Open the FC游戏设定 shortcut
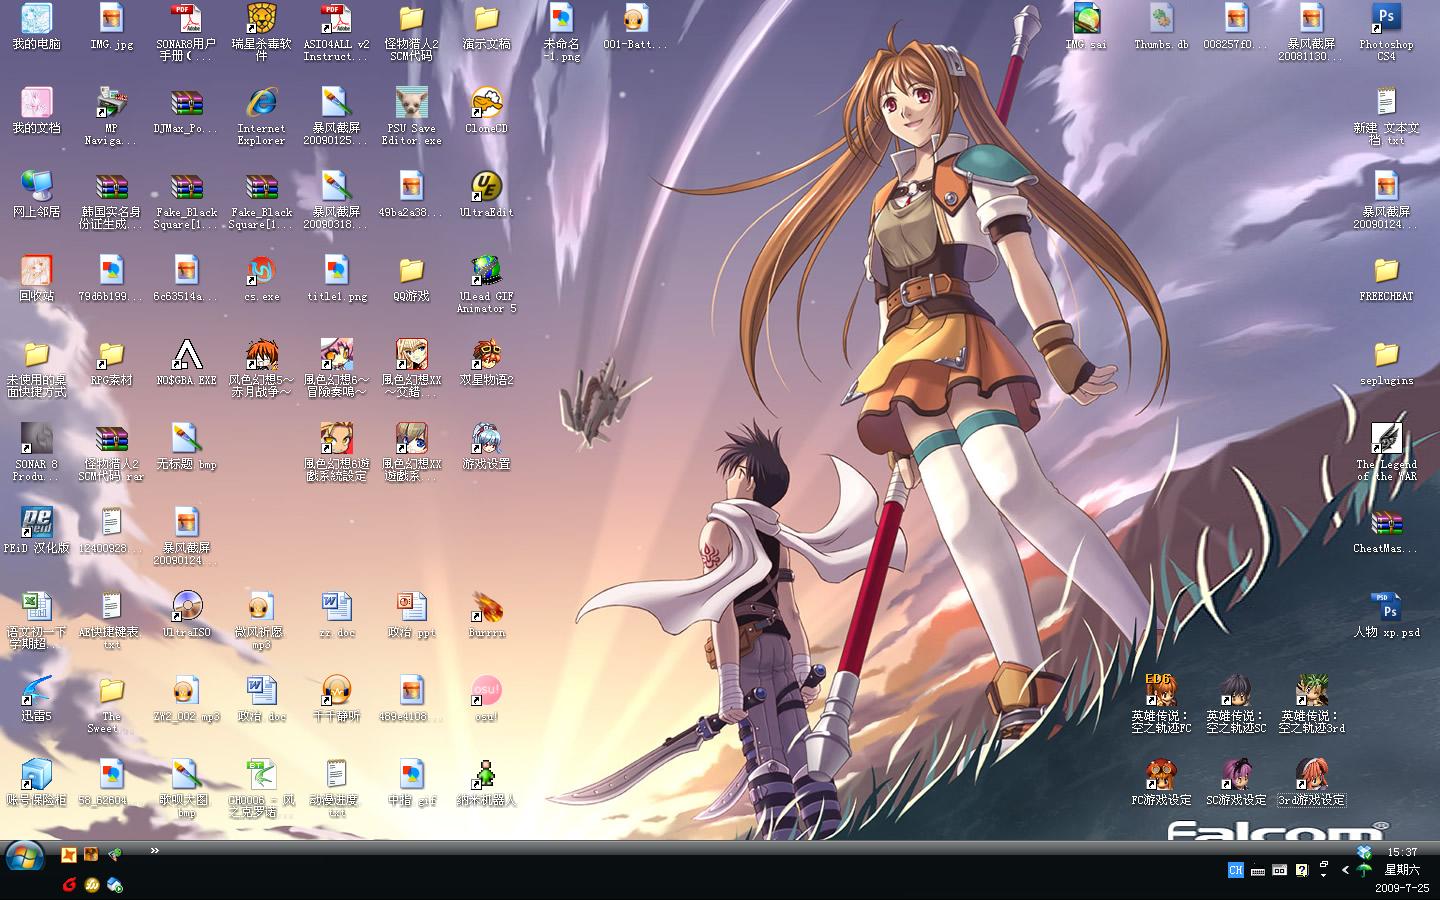Viewport: 1440px width, 900px height. pos(1161,783)
